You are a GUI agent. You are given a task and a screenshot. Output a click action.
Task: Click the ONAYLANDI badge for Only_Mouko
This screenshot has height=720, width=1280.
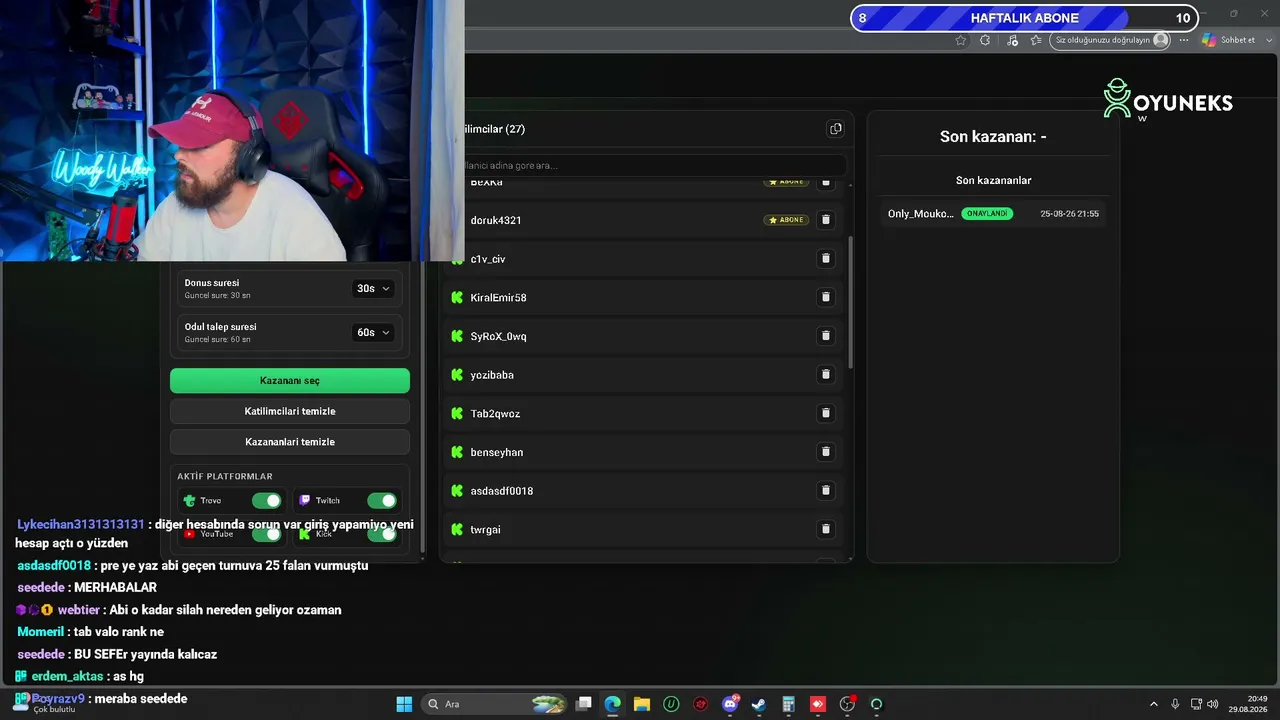(x=987, y=214)
